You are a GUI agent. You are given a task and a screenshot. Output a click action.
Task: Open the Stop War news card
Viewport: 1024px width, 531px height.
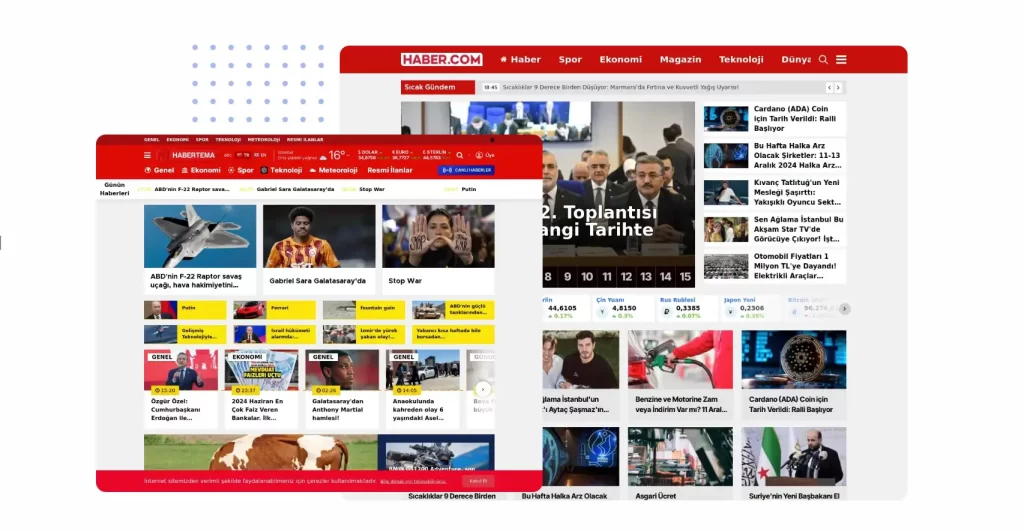(438, 248)
